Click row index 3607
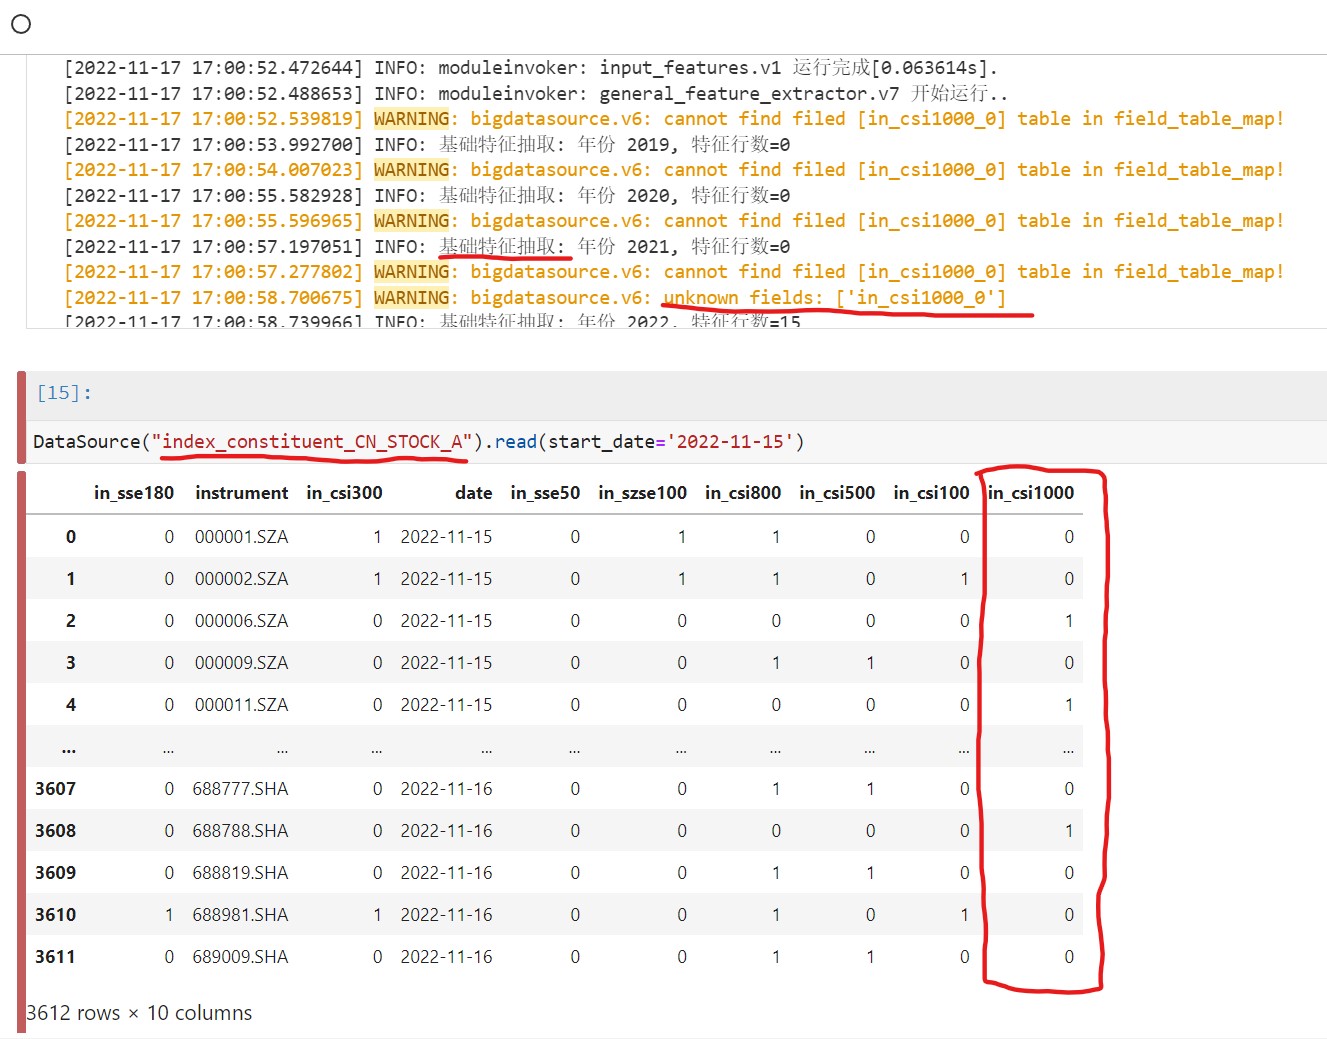This screenshot has height=1039, width=1327. tap(55, 789)
